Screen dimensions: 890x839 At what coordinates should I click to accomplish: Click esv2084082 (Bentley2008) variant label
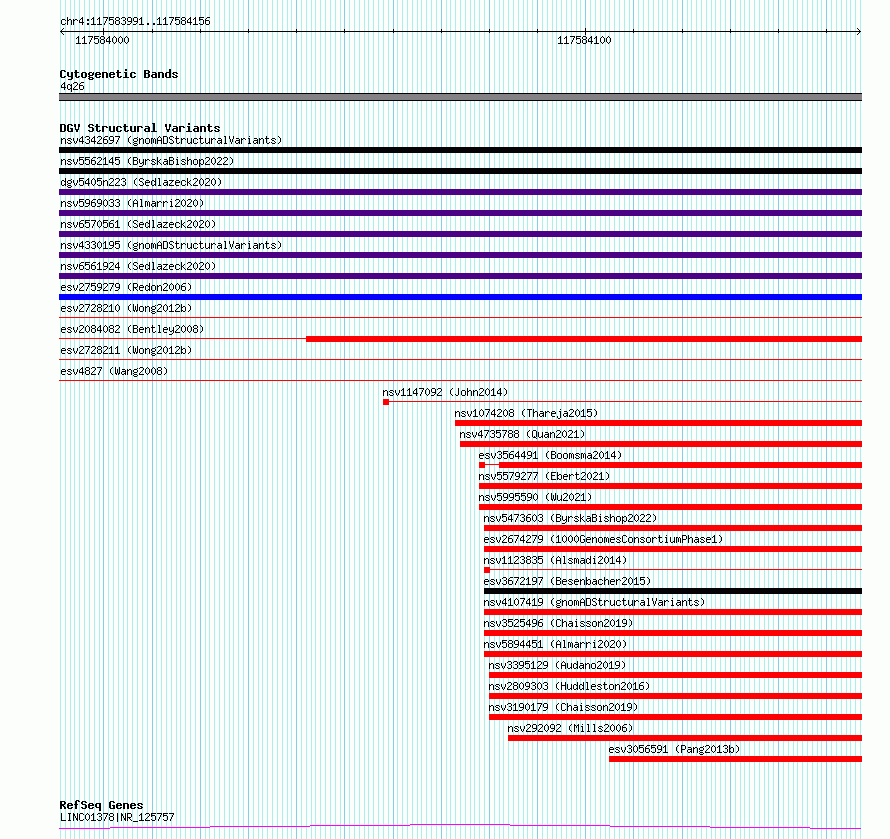pyautogui.click(x=132, y=329)
